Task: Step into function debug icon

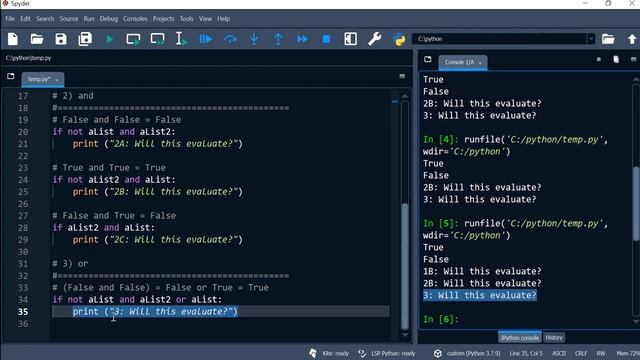Action: [x=254, y=39]
